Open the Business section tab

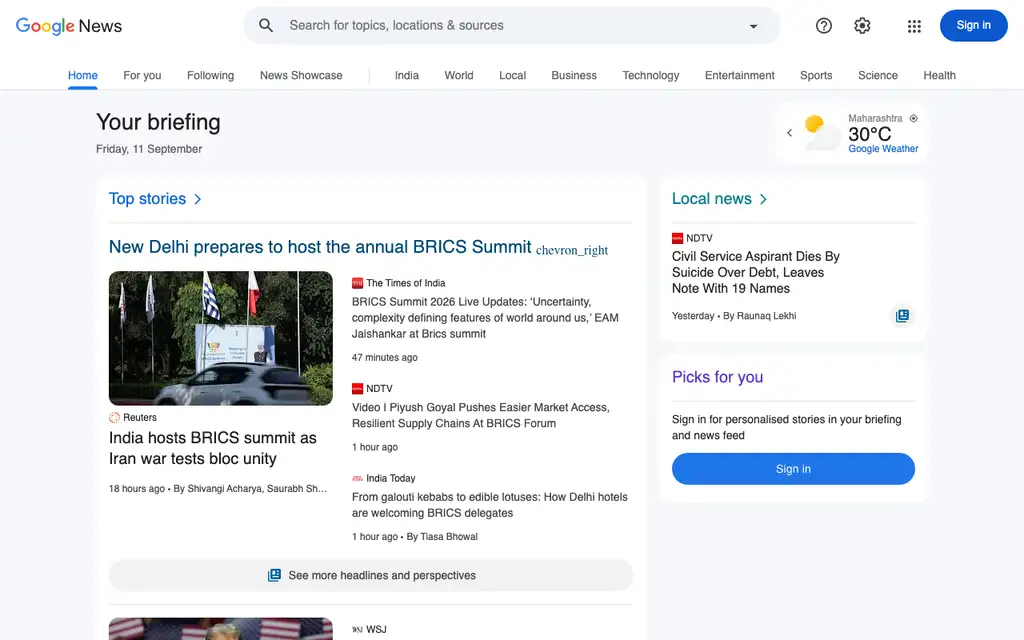(574, 75)
